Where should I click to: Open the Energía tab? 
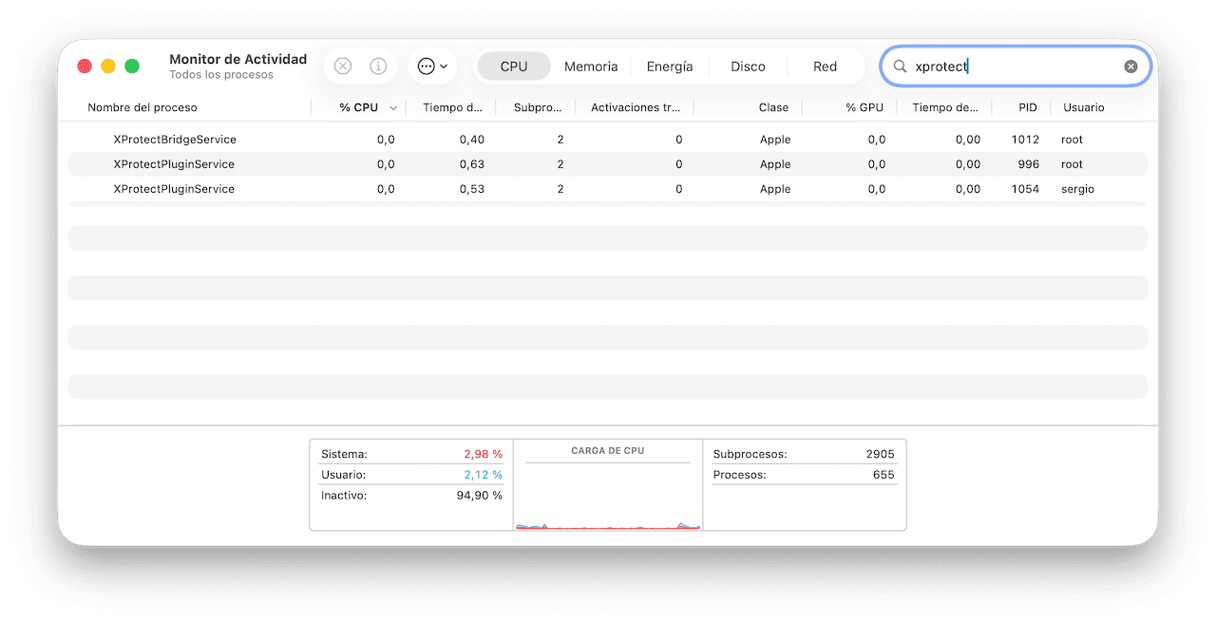click(669, 66)
